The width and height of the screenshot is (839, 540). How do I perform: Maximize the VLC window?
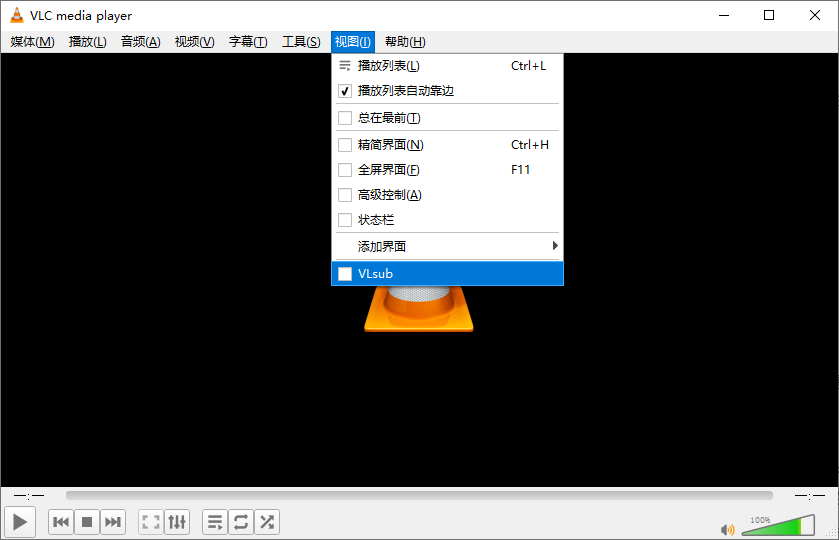(x=769, y=16)
